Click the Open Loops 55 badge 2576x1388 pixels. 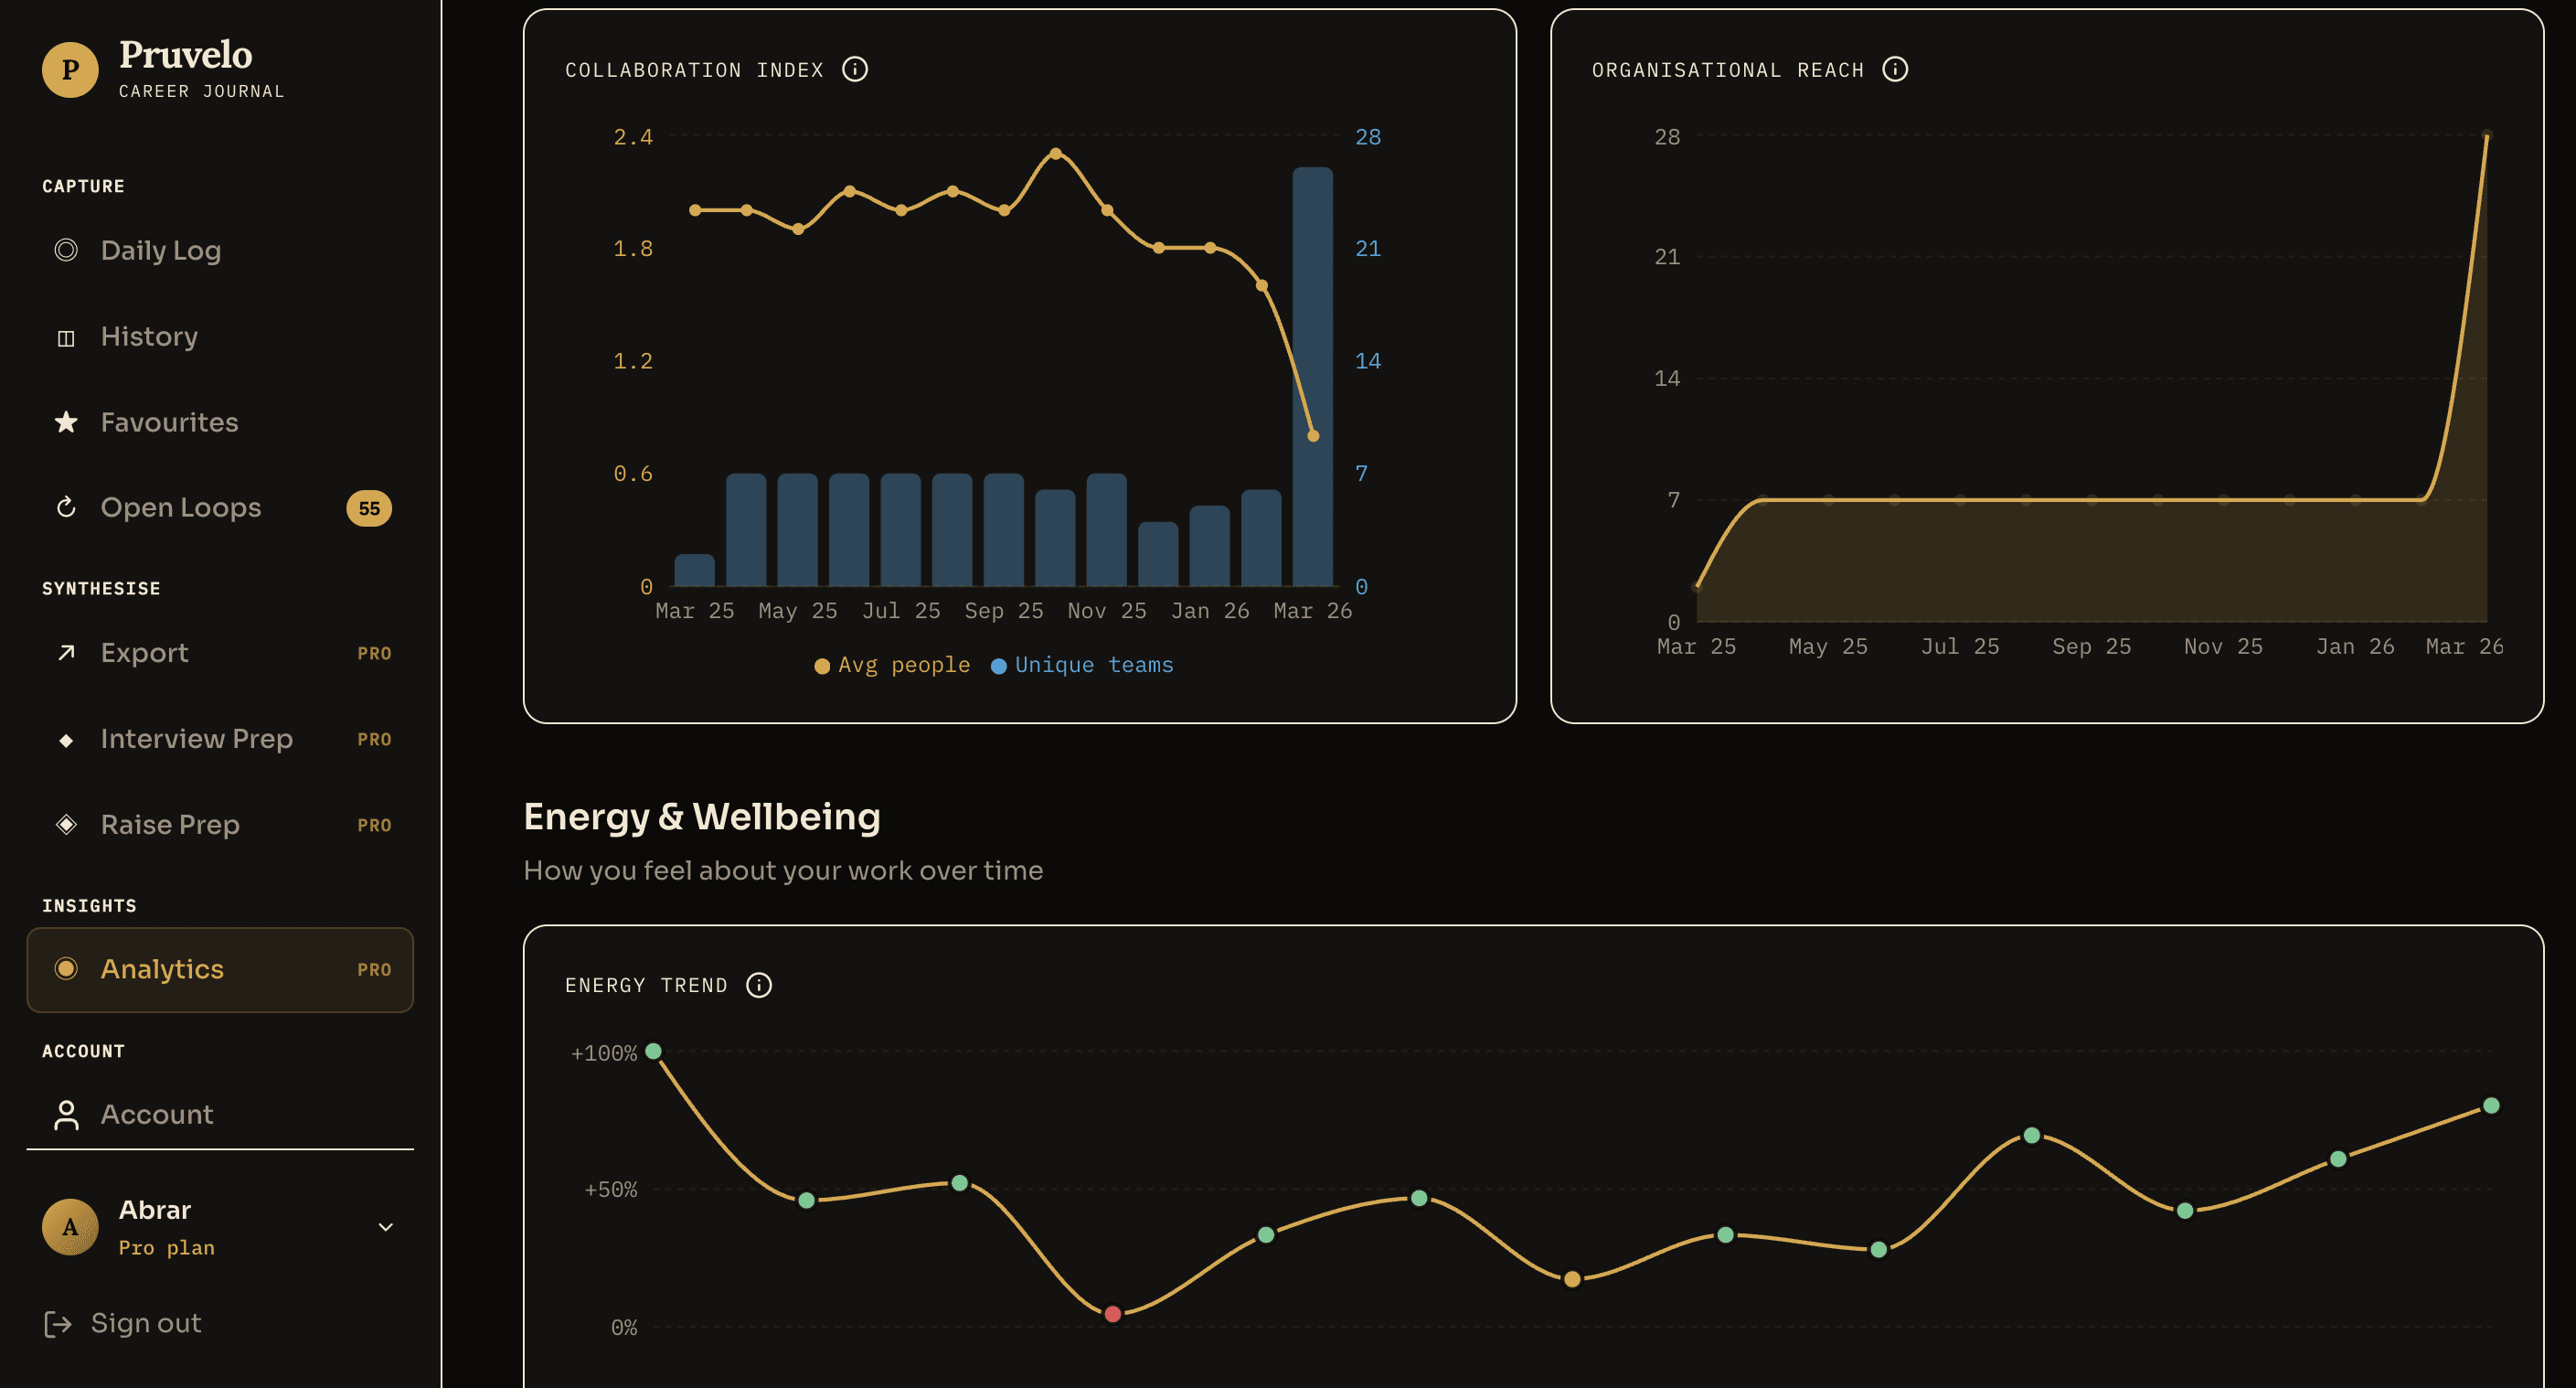click(x=369, y=507)
